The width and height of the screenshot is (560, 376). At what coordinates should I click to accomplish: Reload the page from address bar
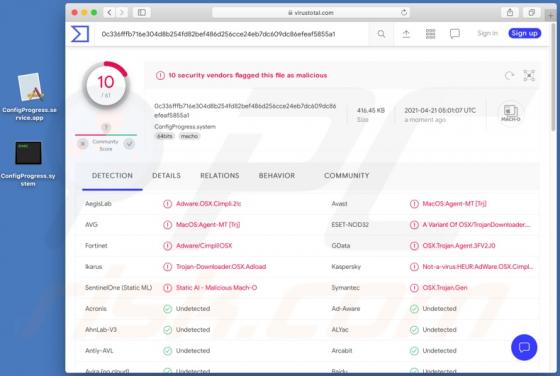(x=404, y=12)
